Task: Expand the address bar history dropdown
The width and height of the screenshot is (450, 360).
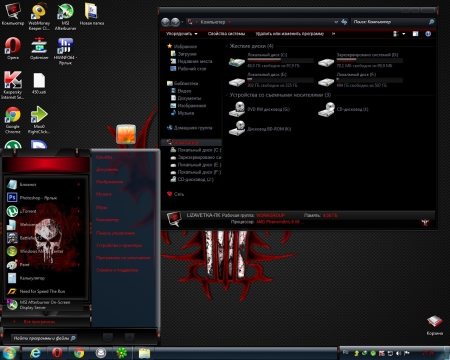Action: tap(336, 22)
